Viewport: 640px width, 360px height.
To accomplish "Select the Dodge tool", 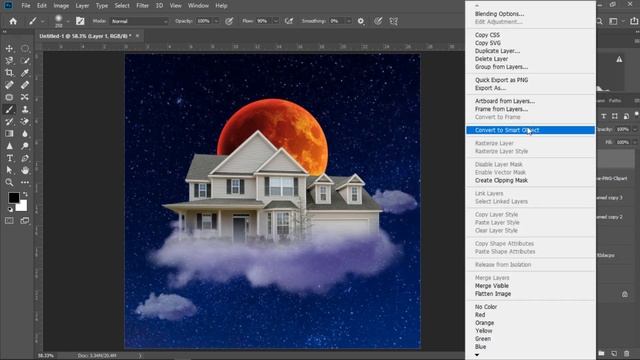I will click(x=25, y=146).
